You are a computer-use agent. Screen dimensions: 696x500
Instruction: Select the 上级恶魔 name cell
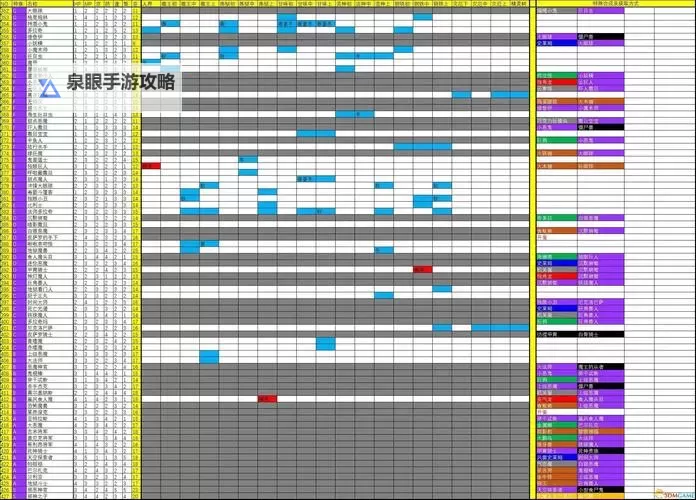[x=50, y=354]
